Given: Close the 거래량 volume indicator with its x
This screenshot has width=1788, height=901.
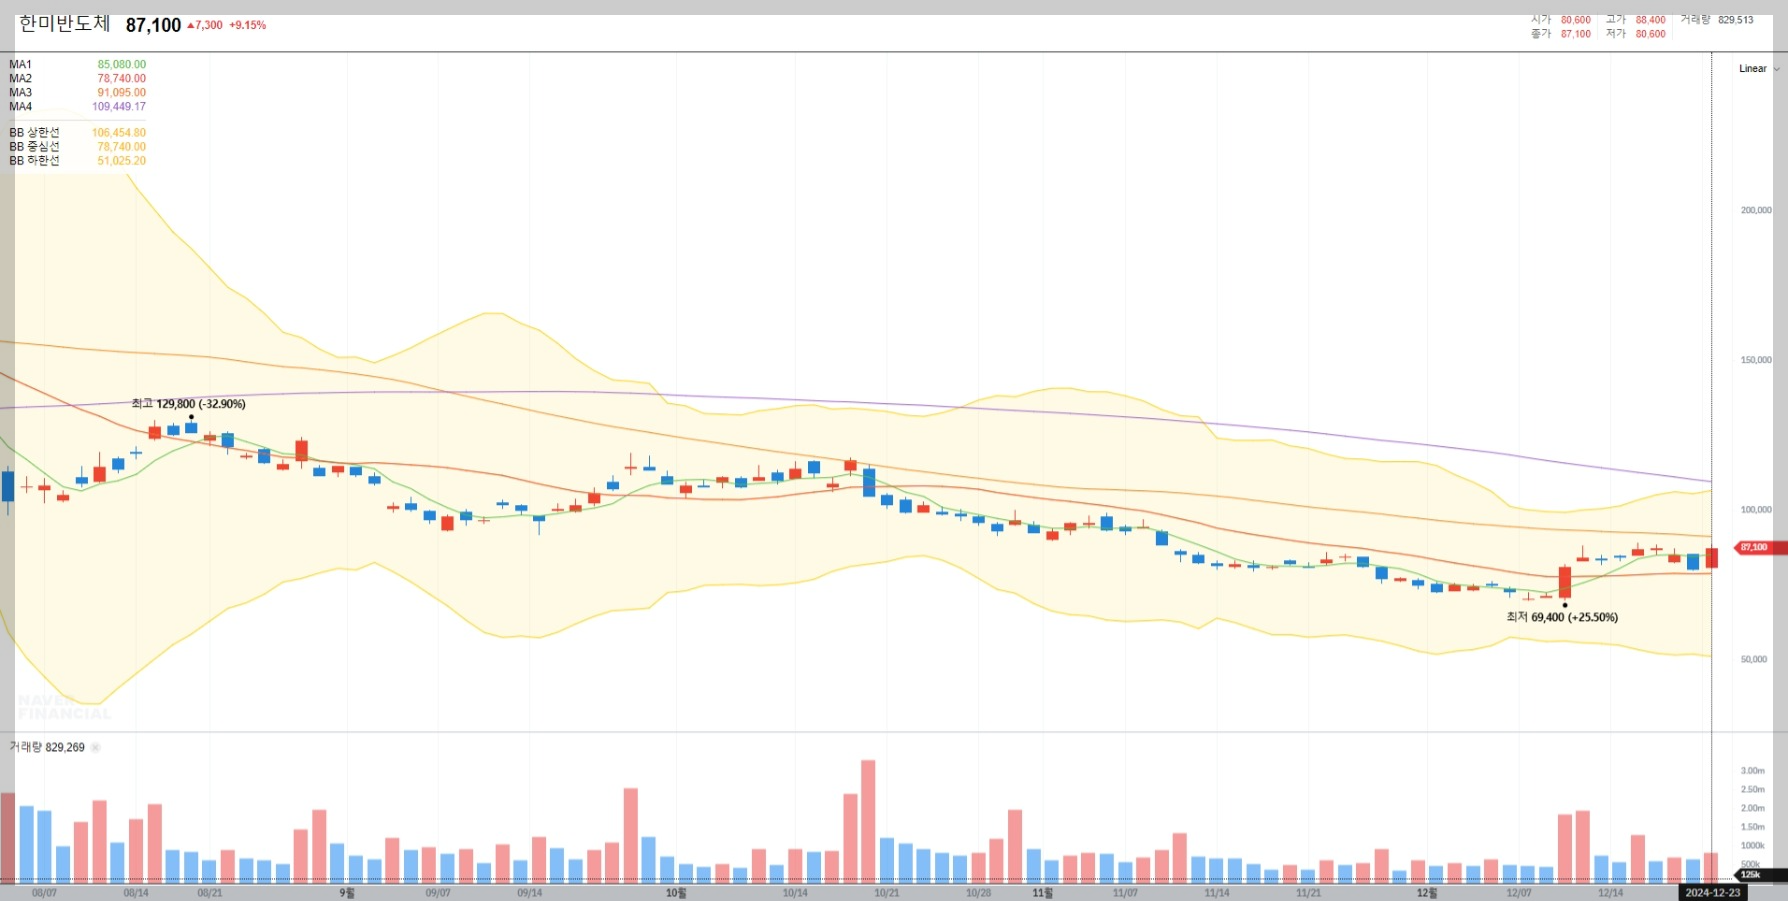Looking at the screenshot, I should [96, 747].
